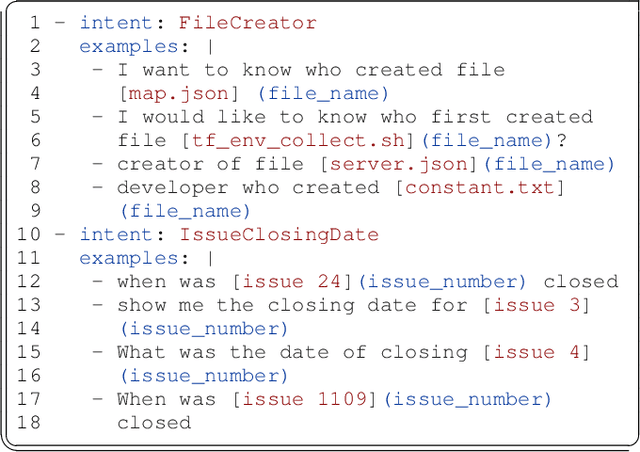Click the intent keyword on line 10
Image resolution: width=640 pixels, height=452 pixels.
pos(114,234)
